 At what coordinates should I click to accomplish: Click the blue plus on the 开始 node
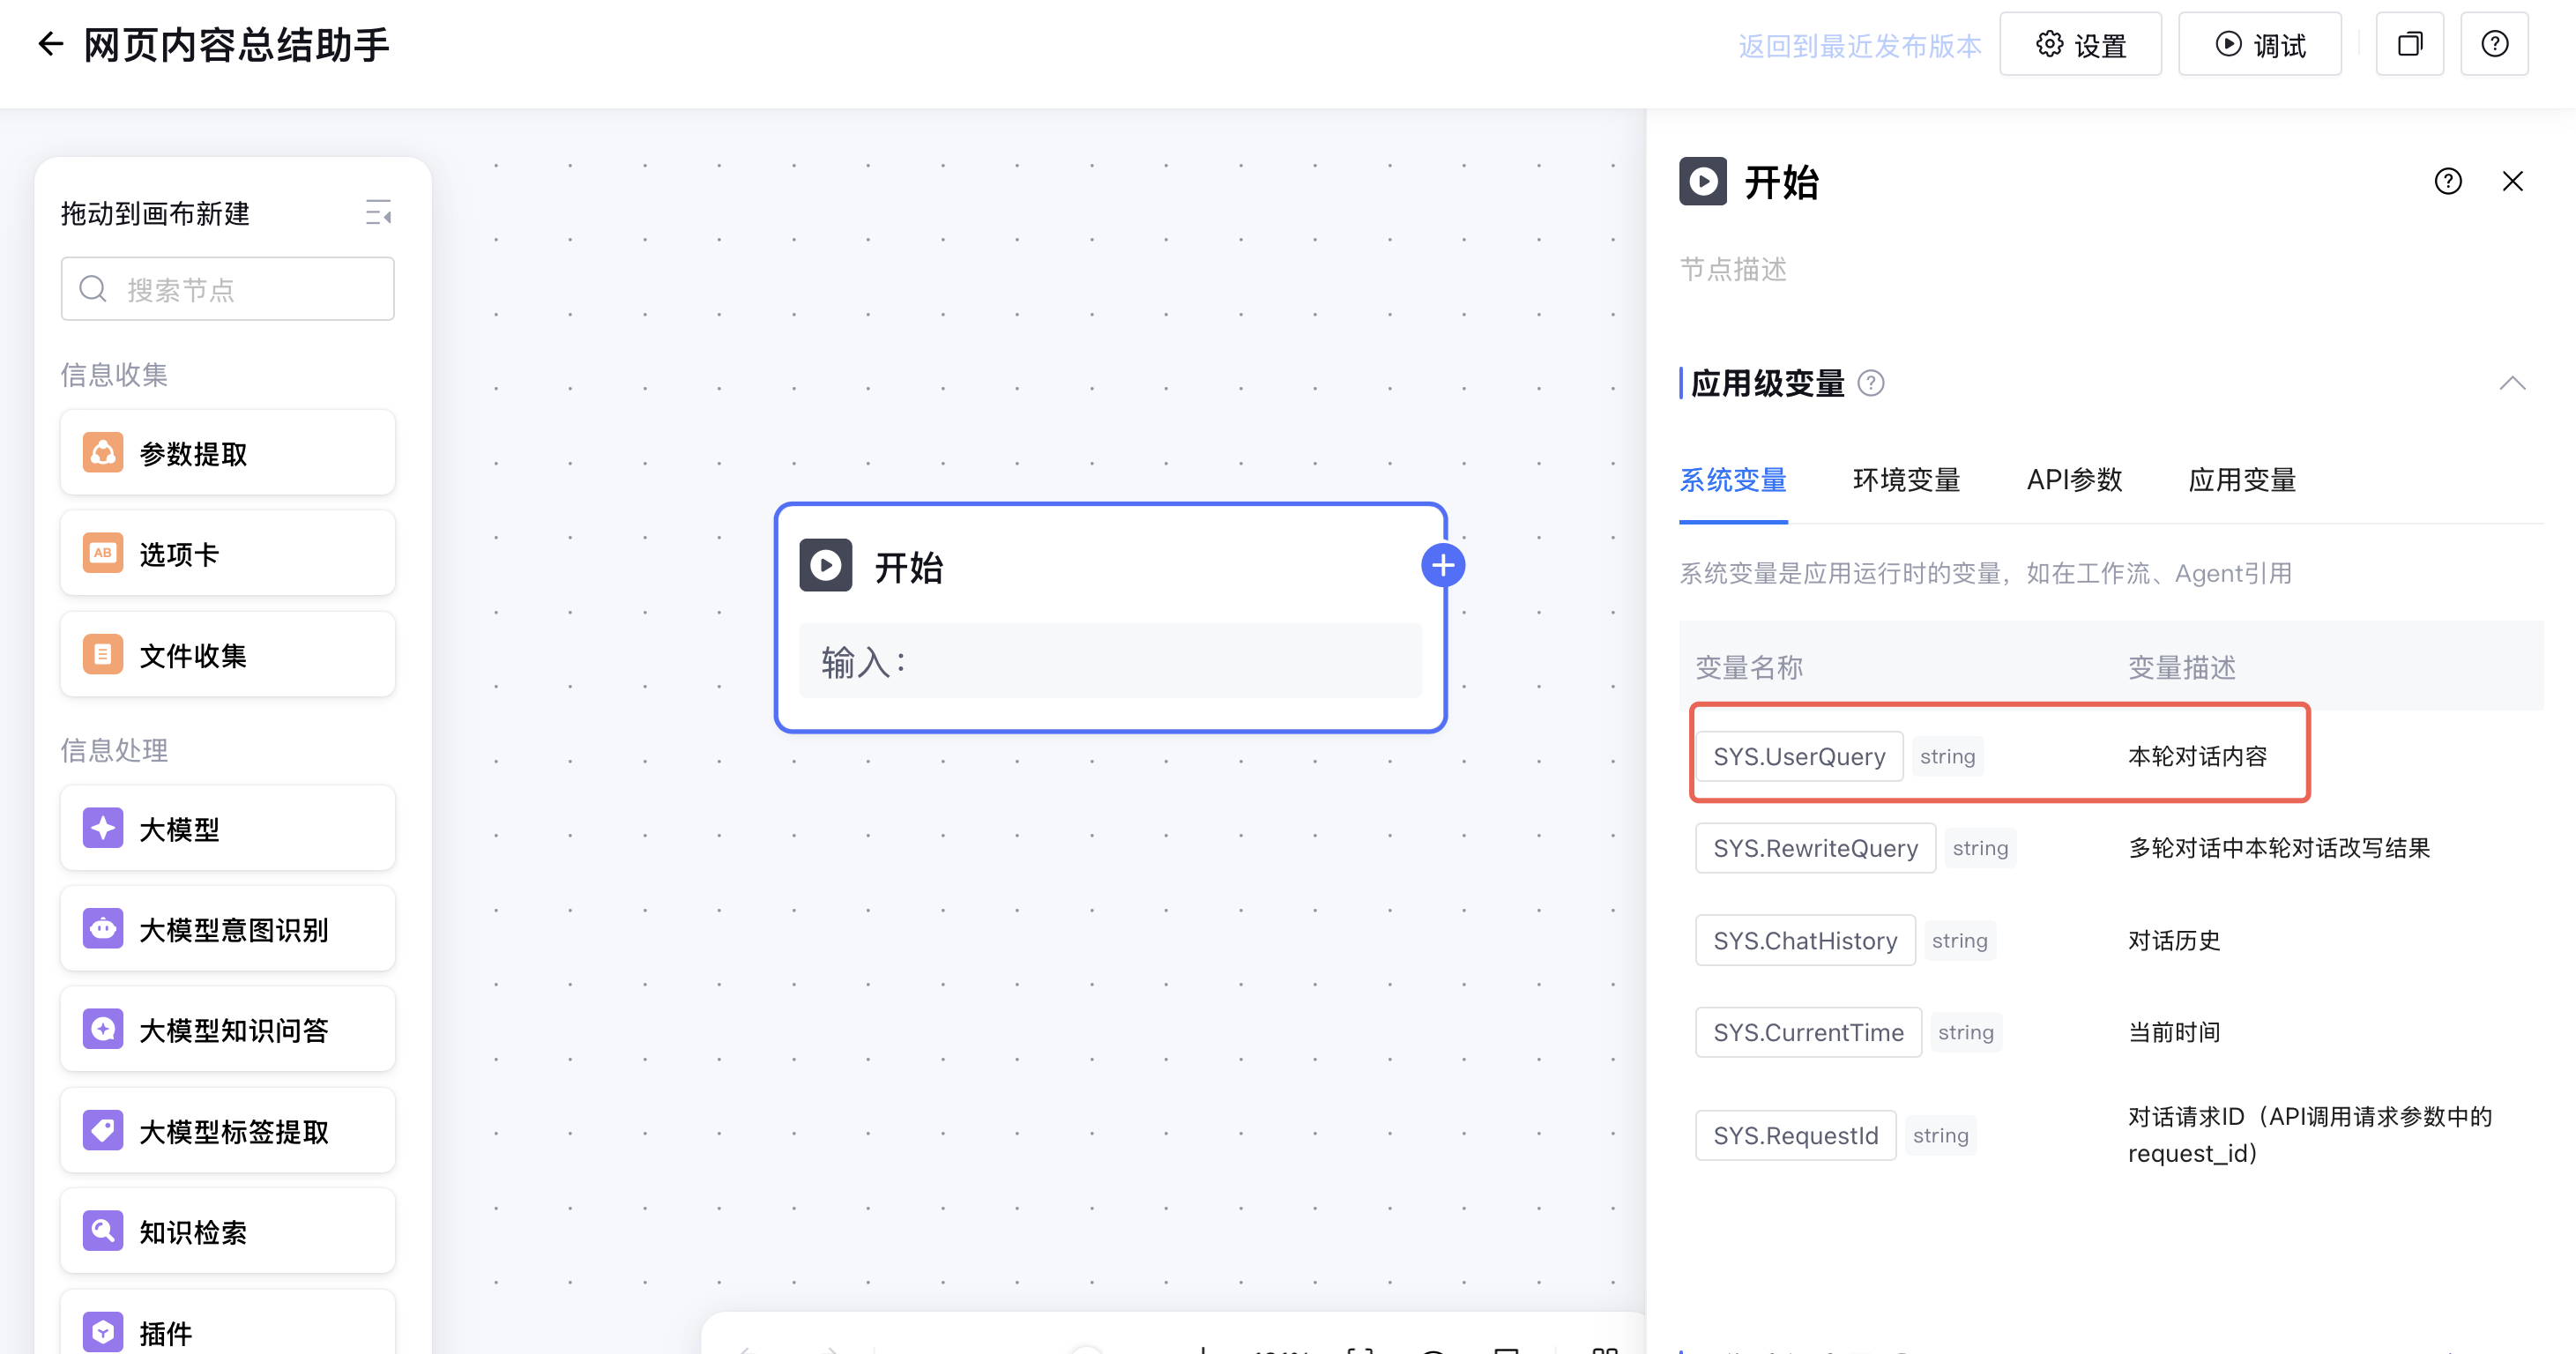coord(1442,566)
